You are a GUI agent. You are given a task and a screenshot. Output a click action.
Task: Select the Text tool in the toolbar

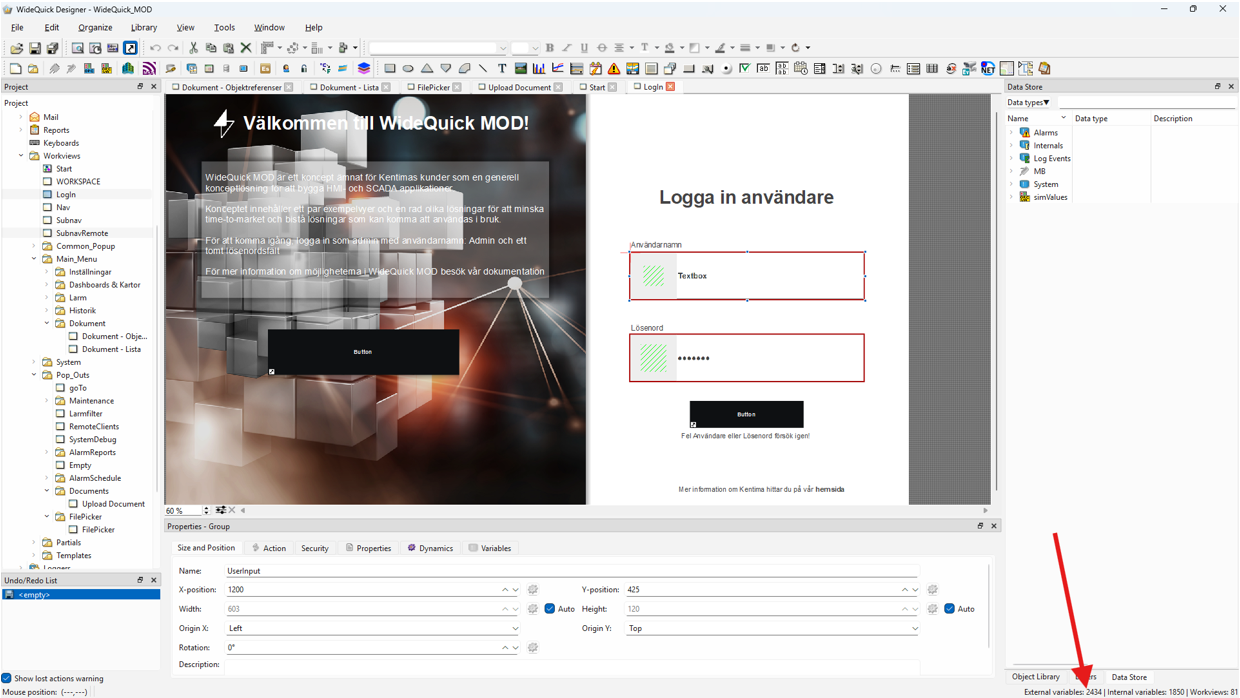pos(501,68)
